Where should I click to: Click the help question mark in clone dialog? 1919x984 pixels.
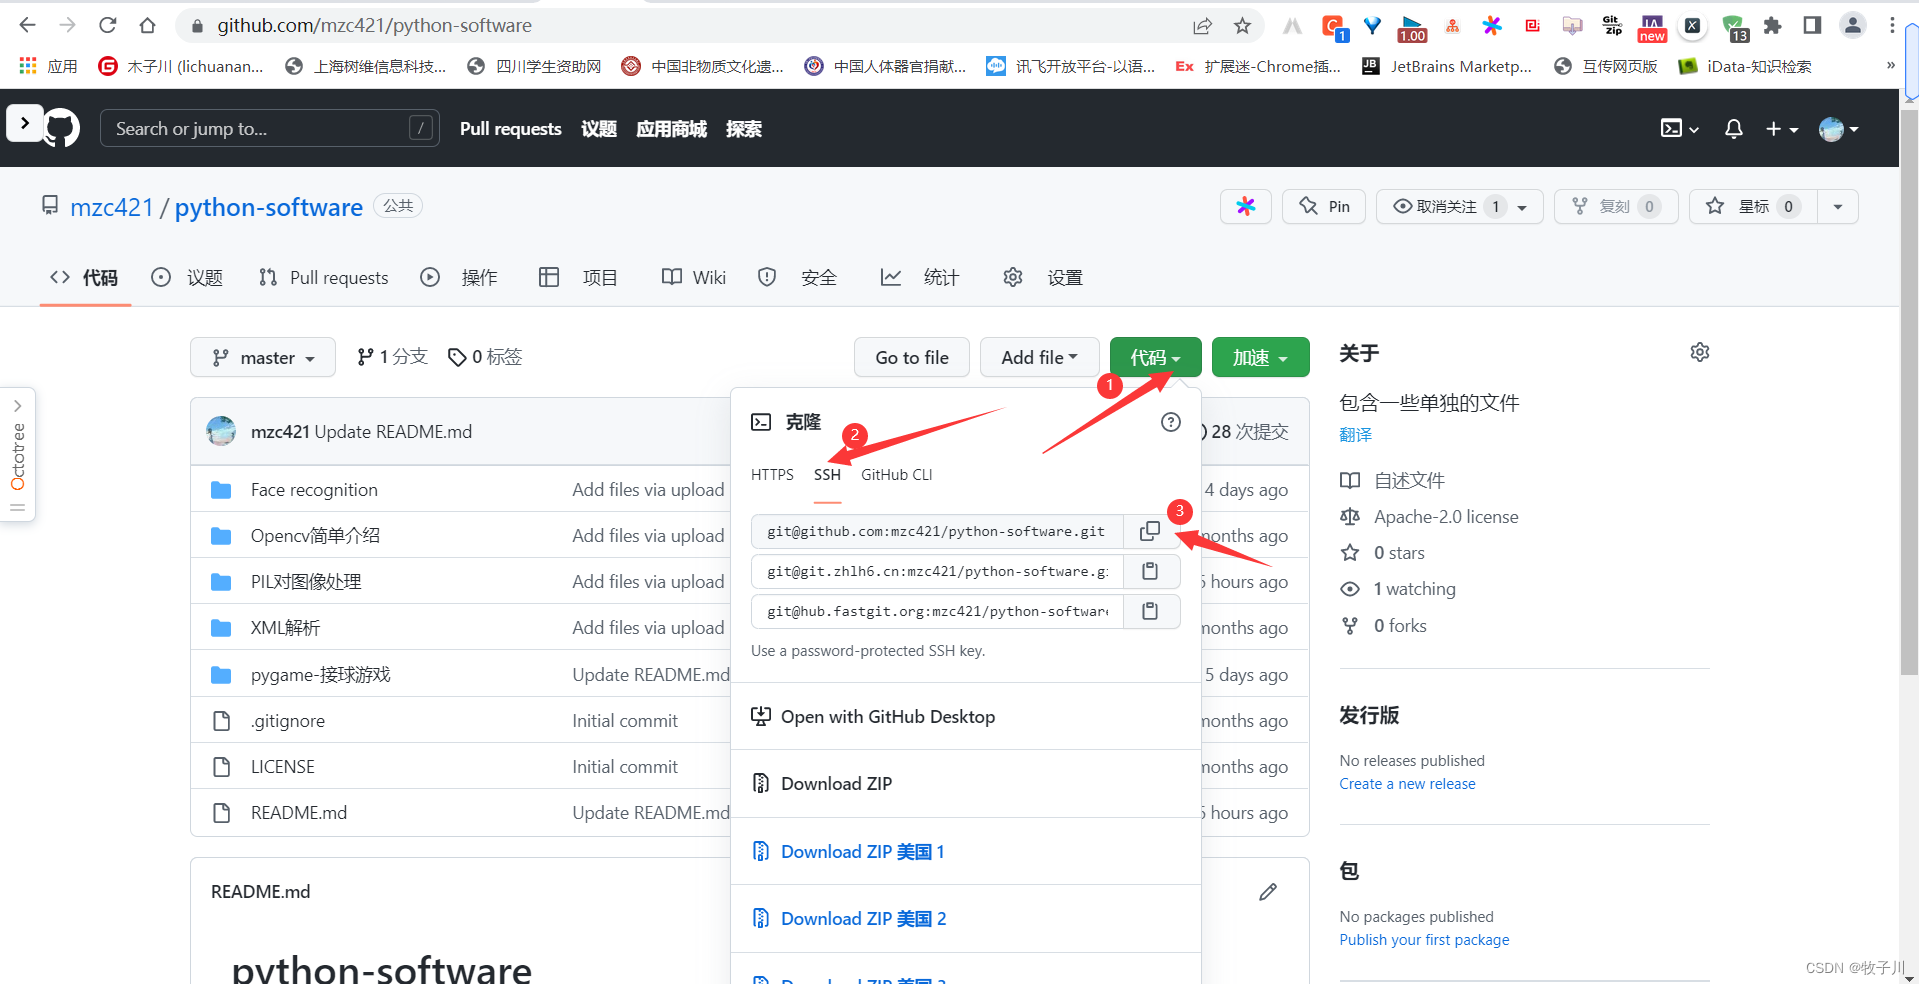tap(1170, 422)
